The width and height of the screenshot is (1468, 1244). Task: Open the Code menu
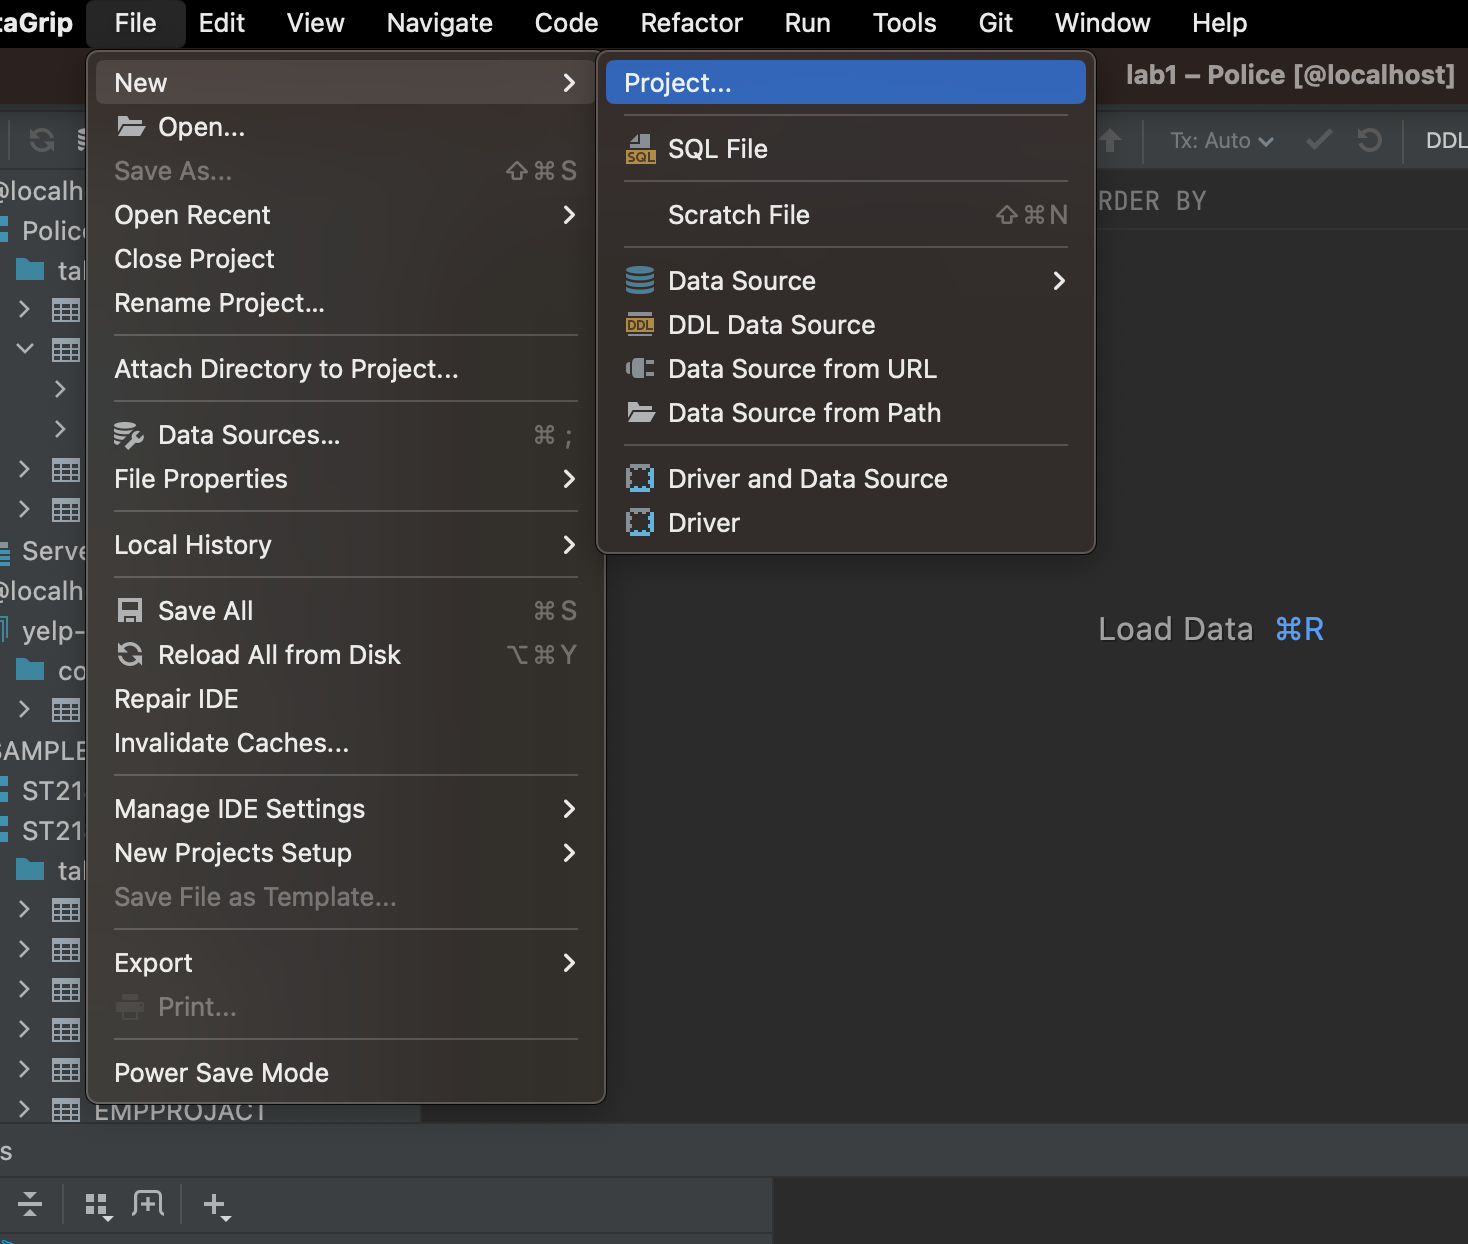coord(566,23)
